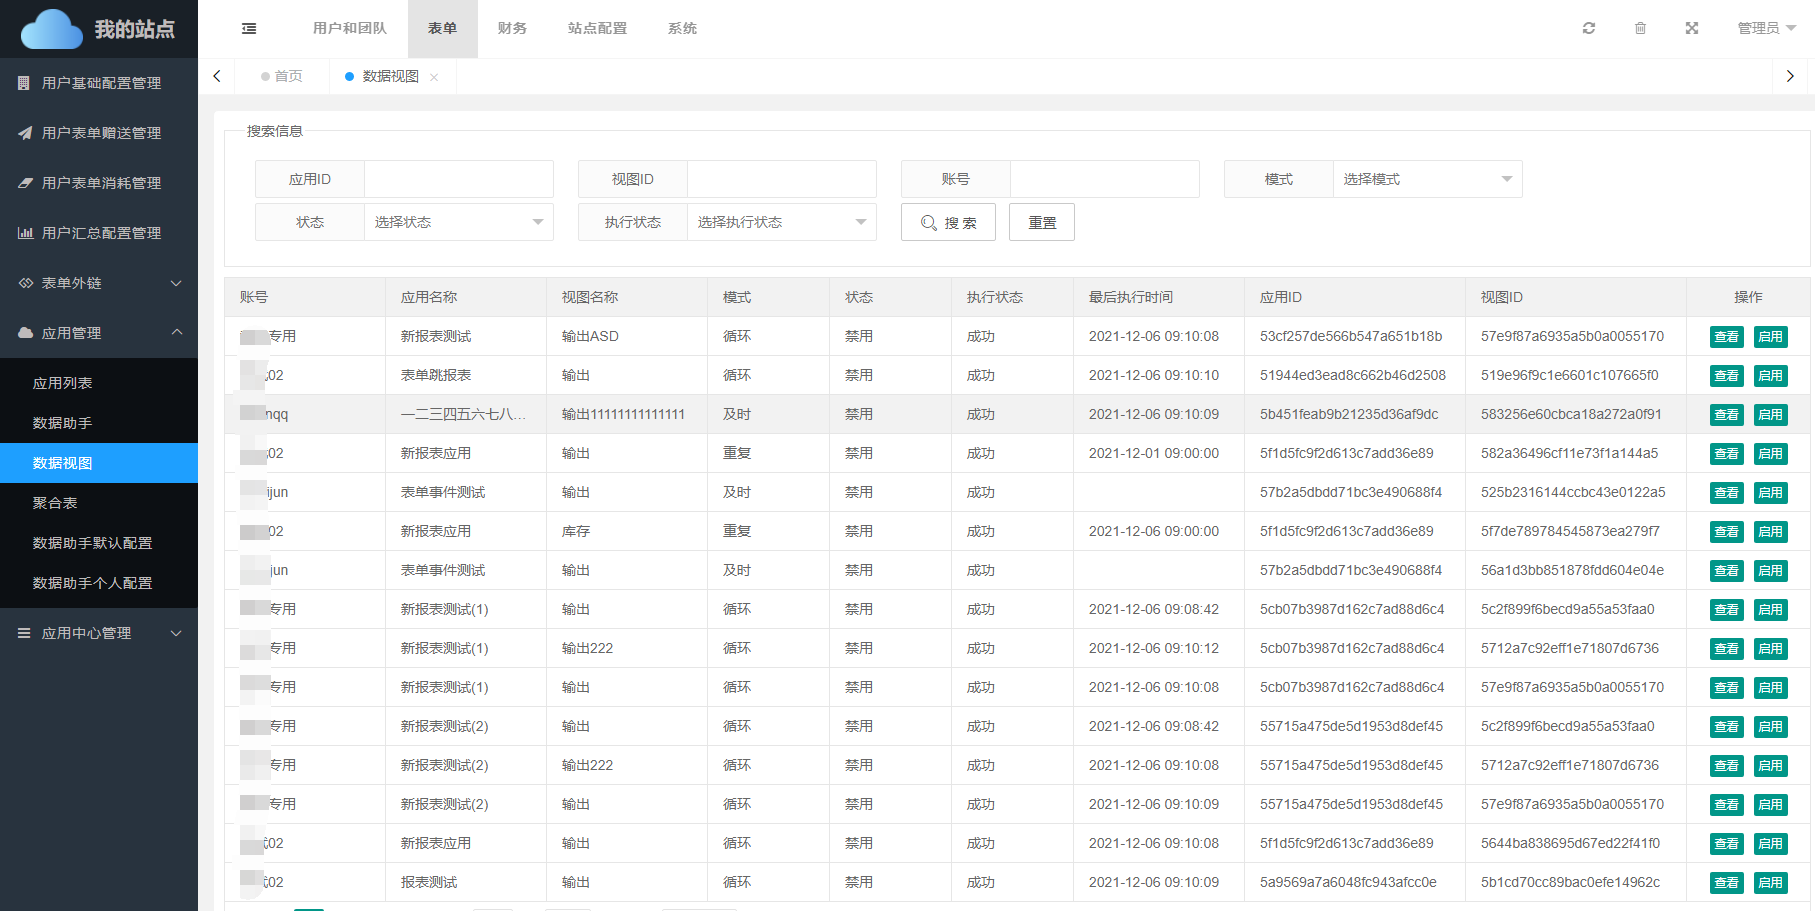Expand the 表单外链 sidebar menu

click(100, 283)
